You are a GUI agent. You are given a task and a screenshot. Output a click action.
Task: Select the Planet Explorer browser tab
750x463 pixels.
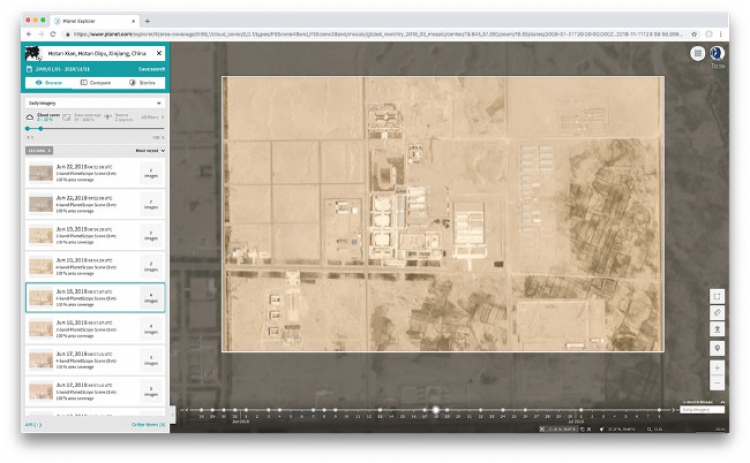click(95, 21)
